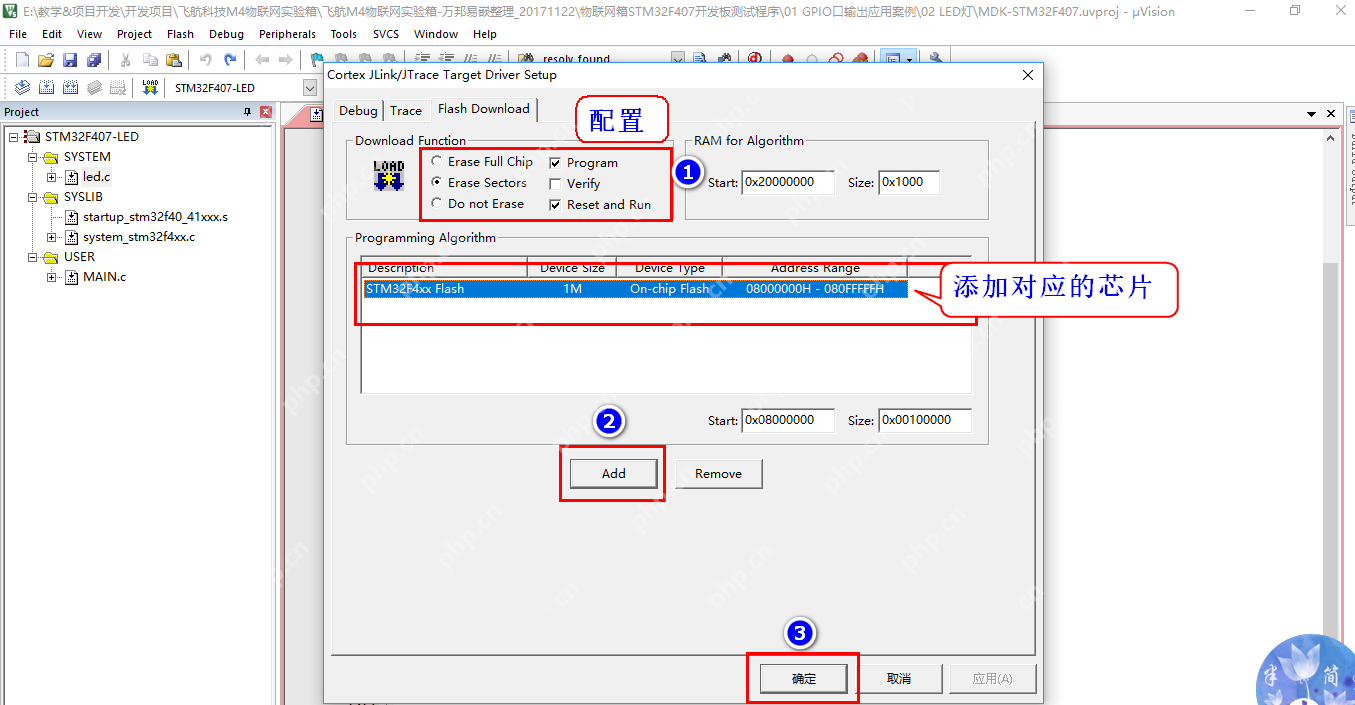Click the Save file toolbar icon
Screen dimensions: 1355x705
[x=70, y=60]
